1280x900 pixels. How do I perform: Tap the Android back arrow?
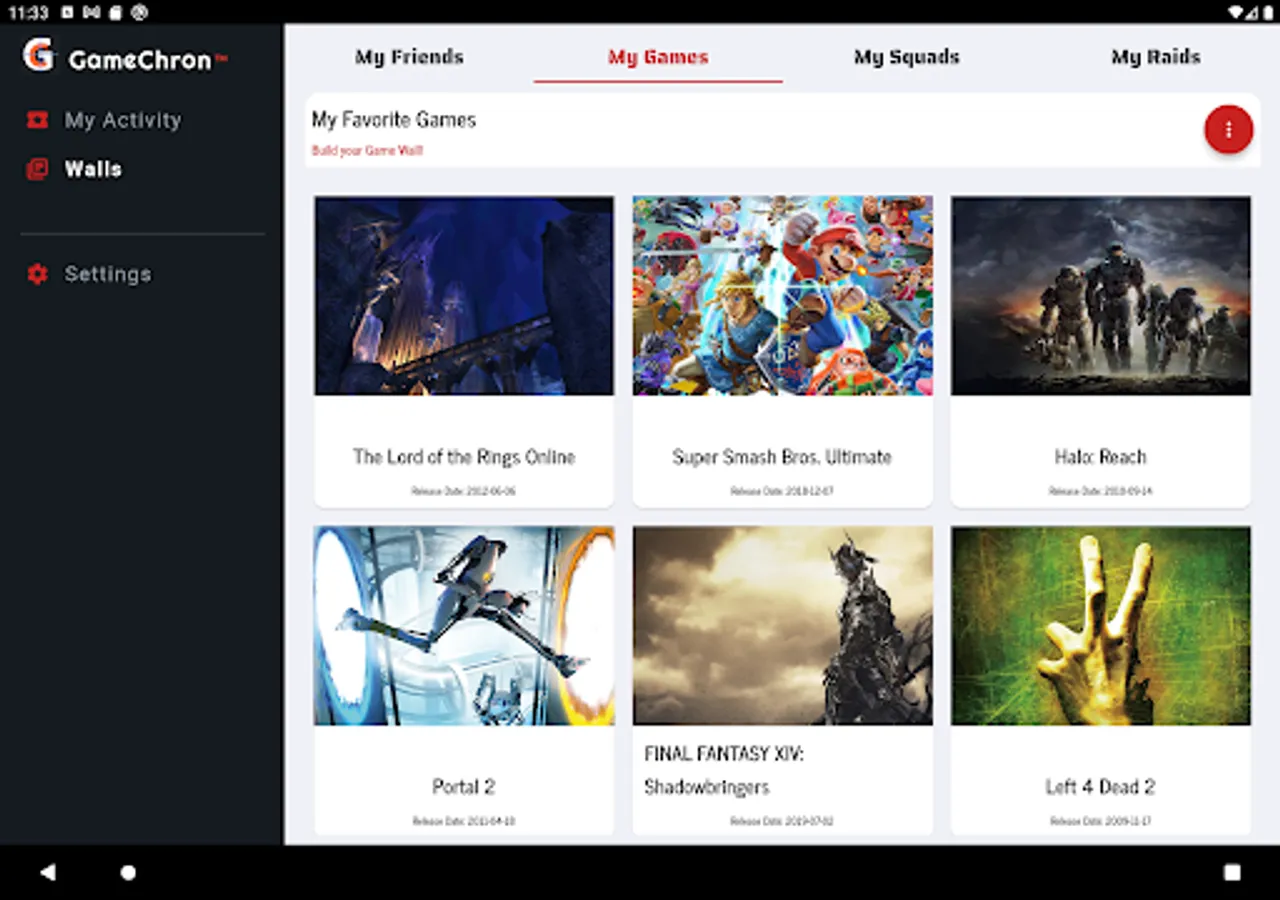coord(47,872)
